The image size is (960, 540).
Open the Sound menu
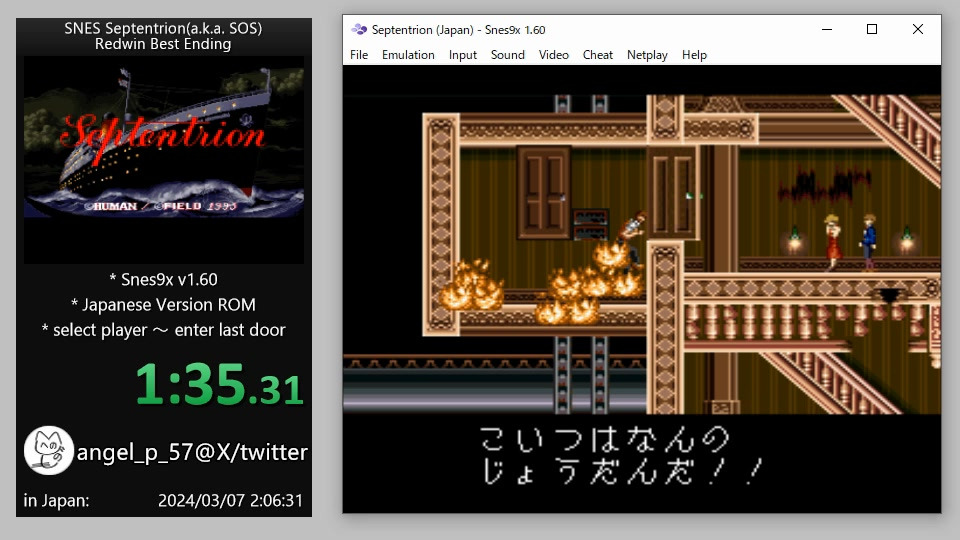click(x=508, y=55)
